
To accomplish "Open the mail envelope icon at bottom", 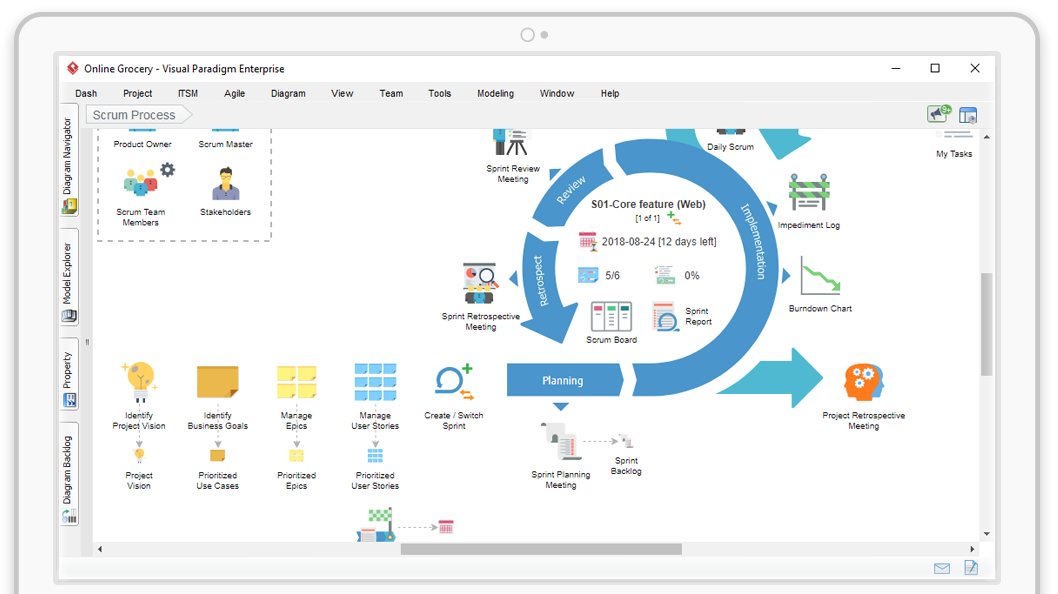I will pos(941,568).
